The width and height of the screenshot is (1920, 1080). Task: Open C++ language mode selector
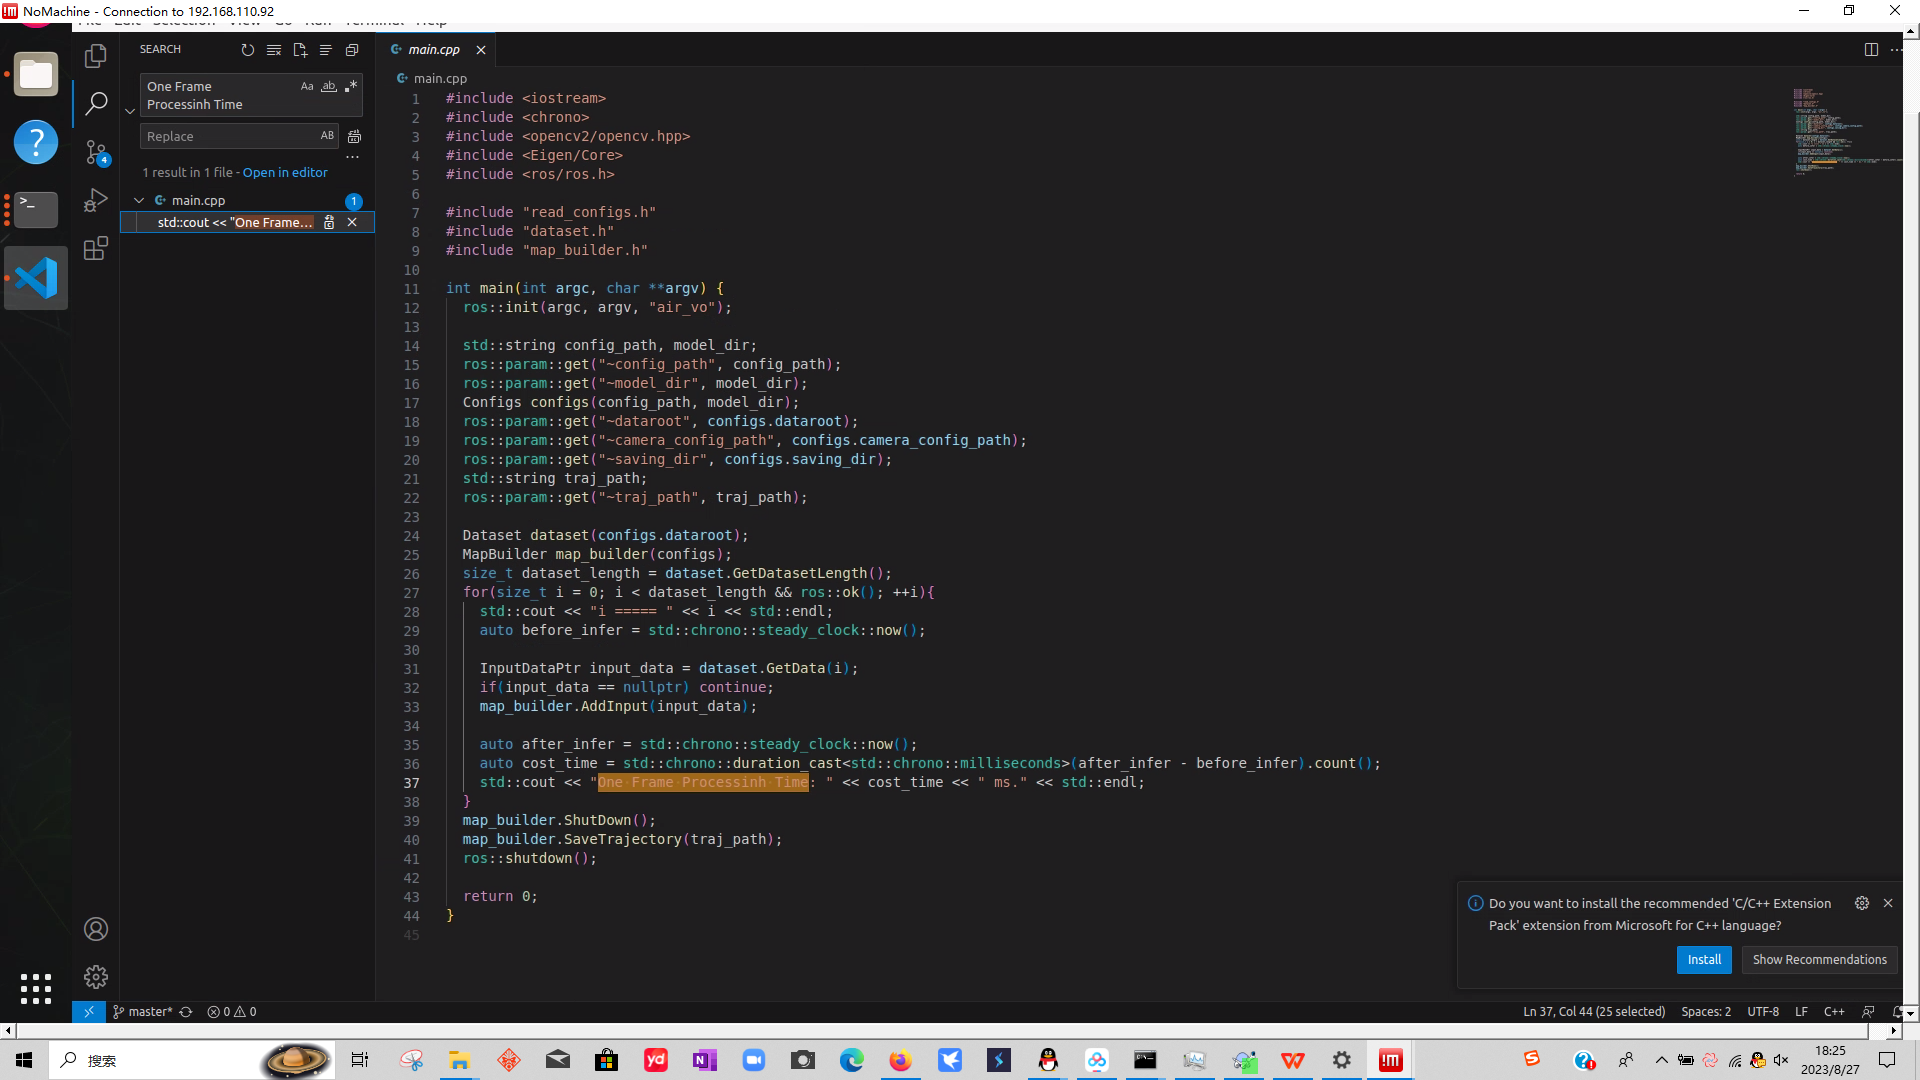(x=1833, y=1012)
